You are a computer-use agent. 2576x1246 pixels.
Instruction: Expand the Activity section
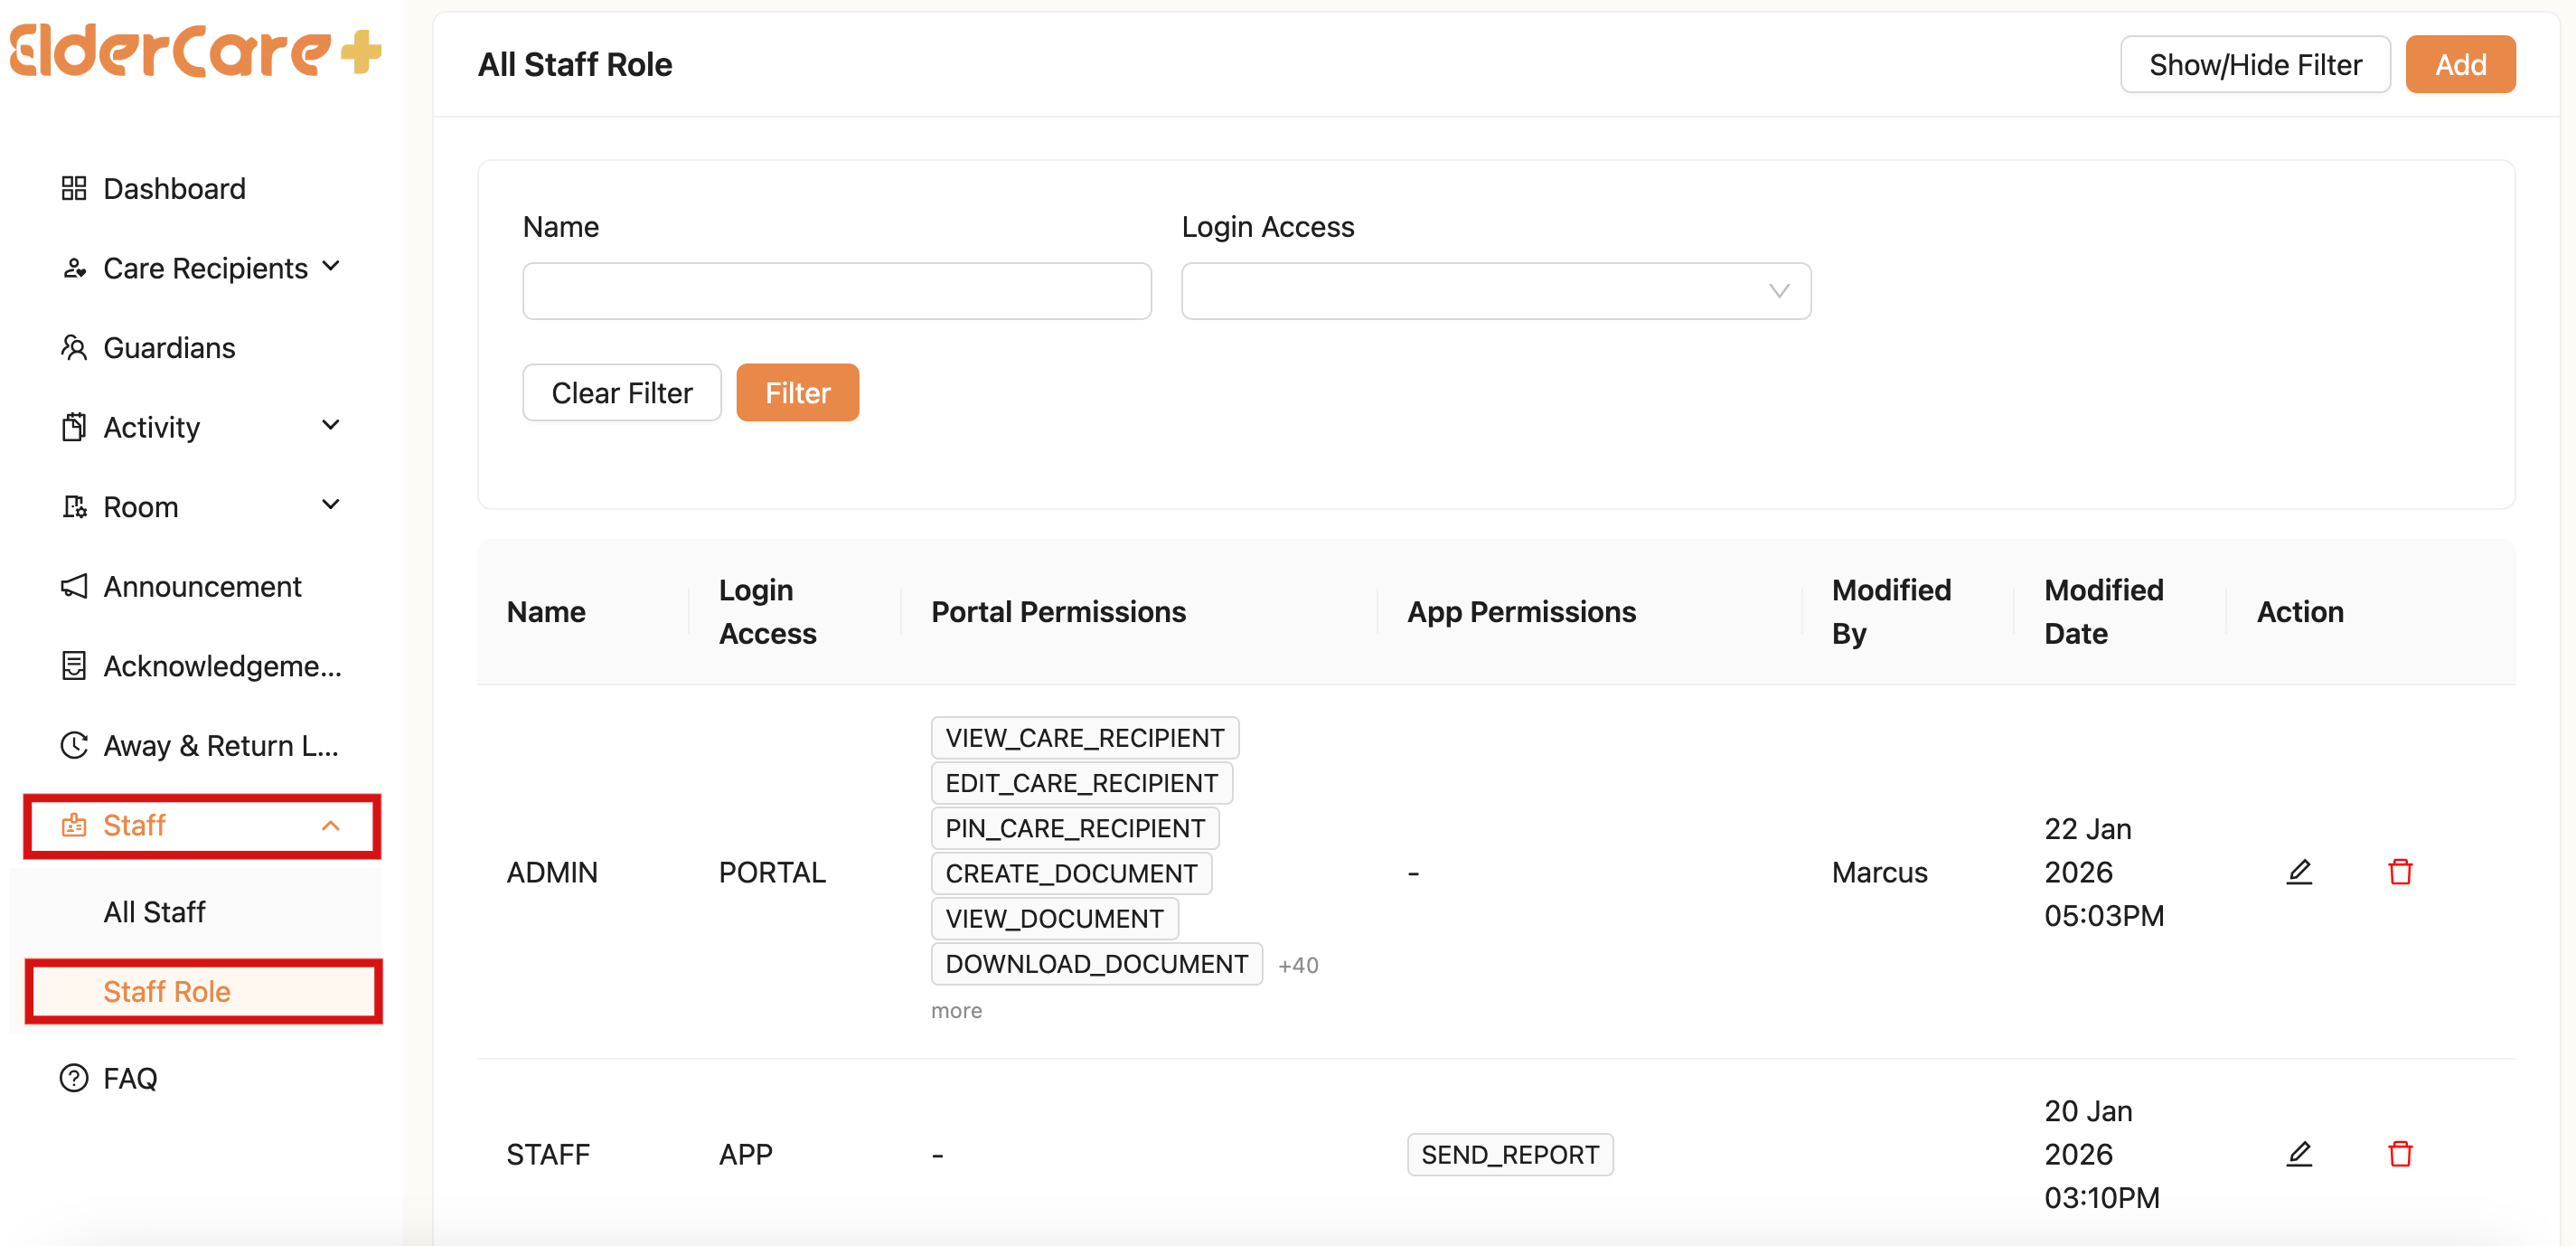click(x=330, y=425)
